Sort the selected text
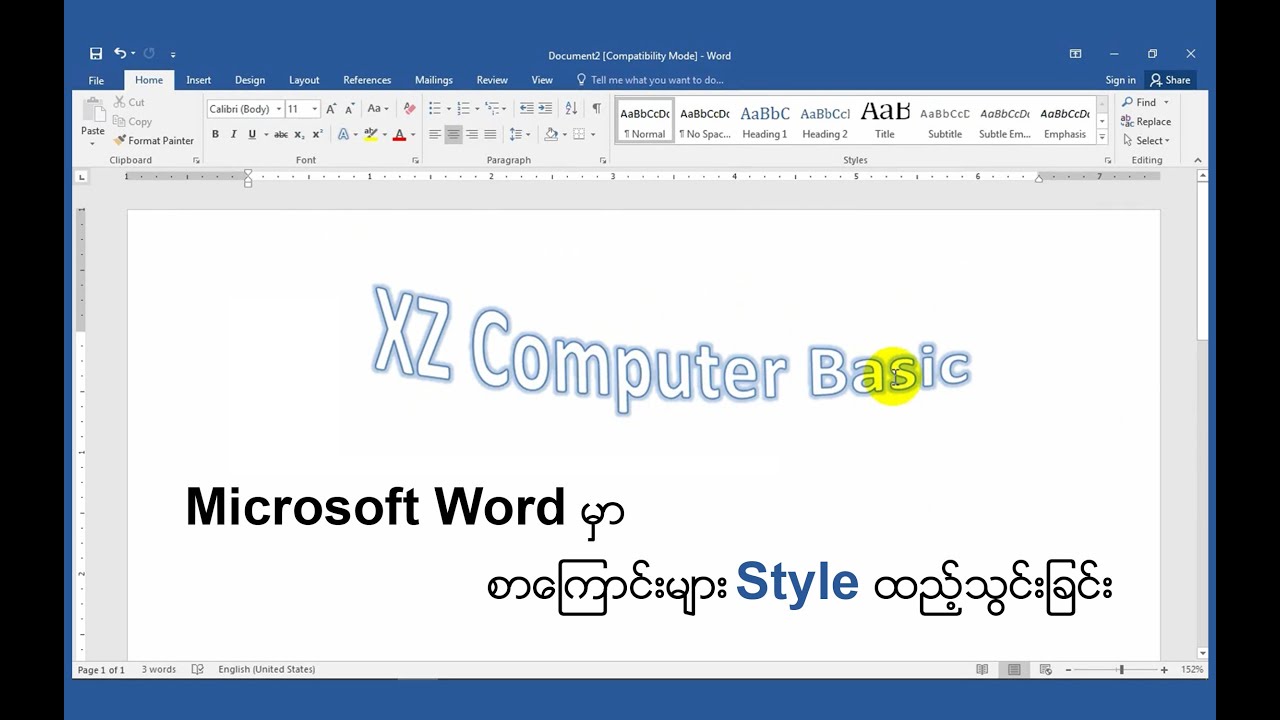 click(571, 109)
